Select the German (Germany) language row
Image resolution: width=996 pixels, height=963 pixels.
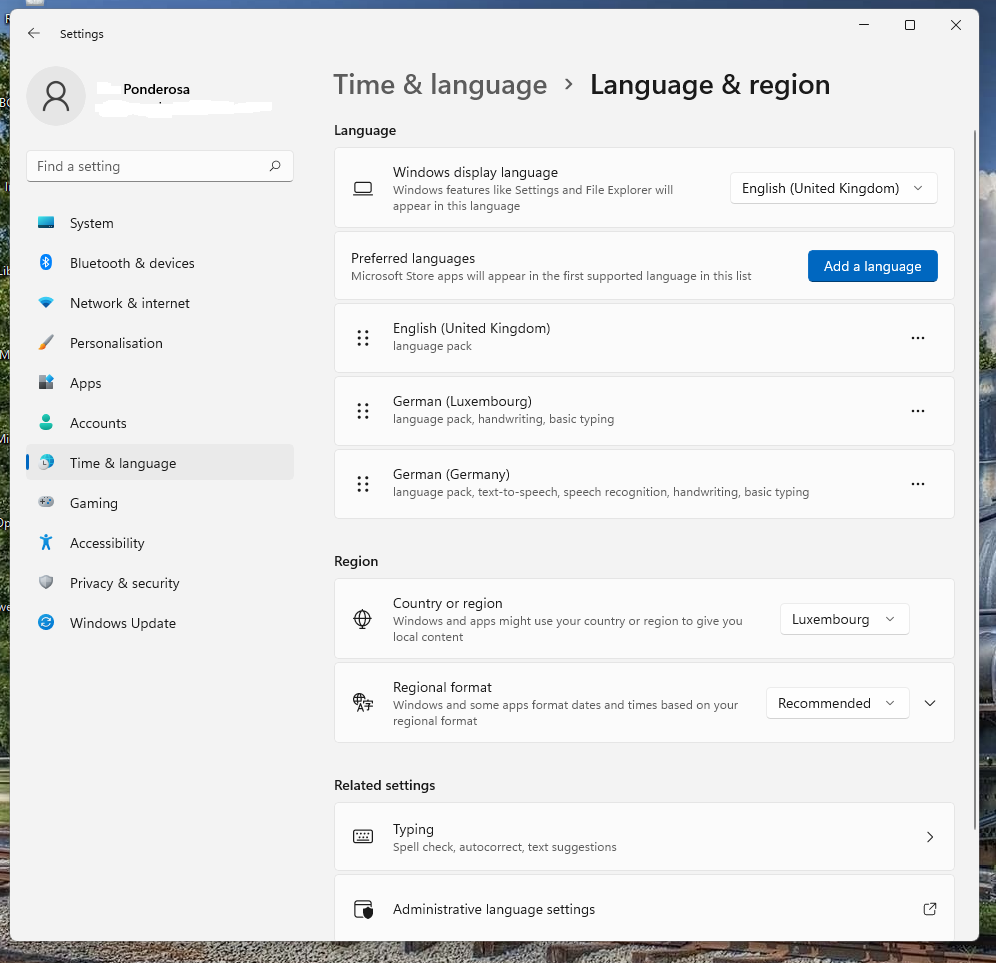click(644, 484)
